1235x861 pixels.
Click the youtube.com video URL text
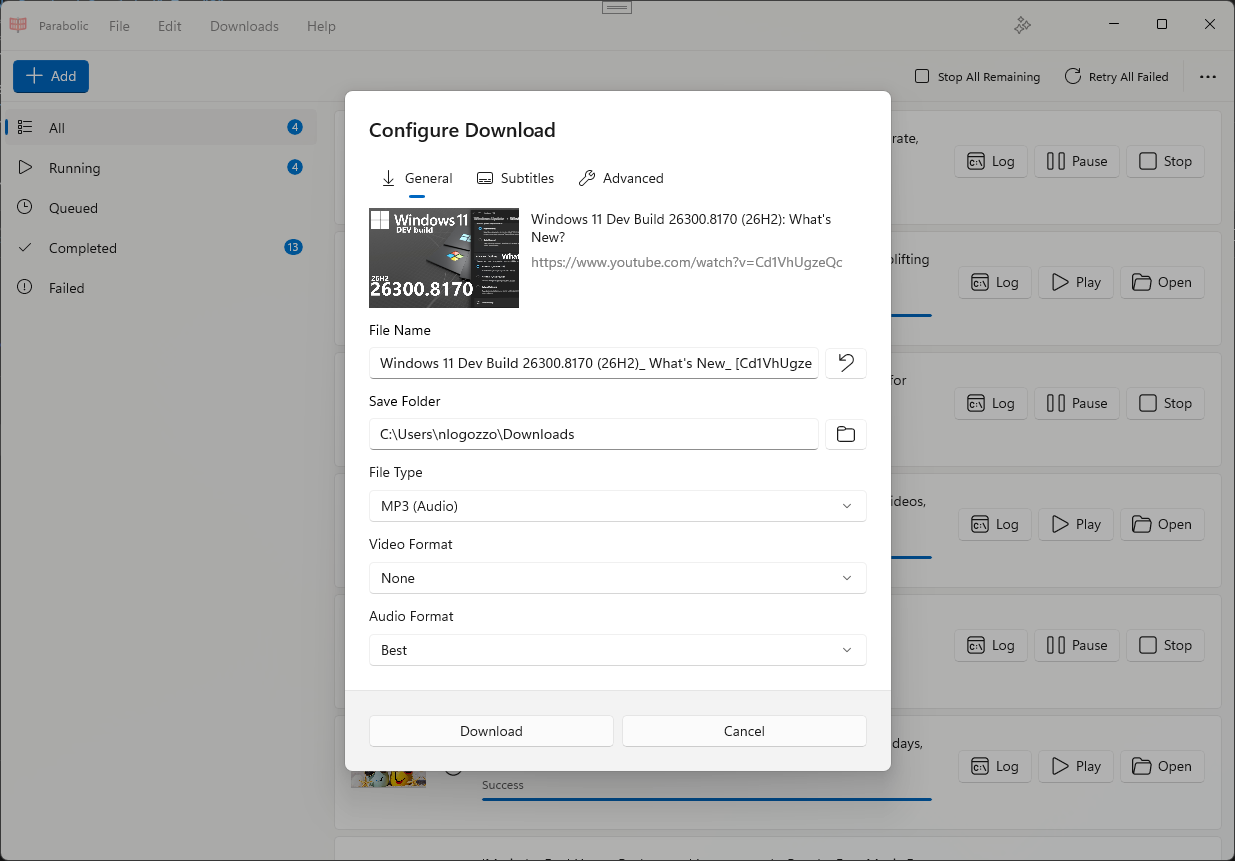(687, 262)
